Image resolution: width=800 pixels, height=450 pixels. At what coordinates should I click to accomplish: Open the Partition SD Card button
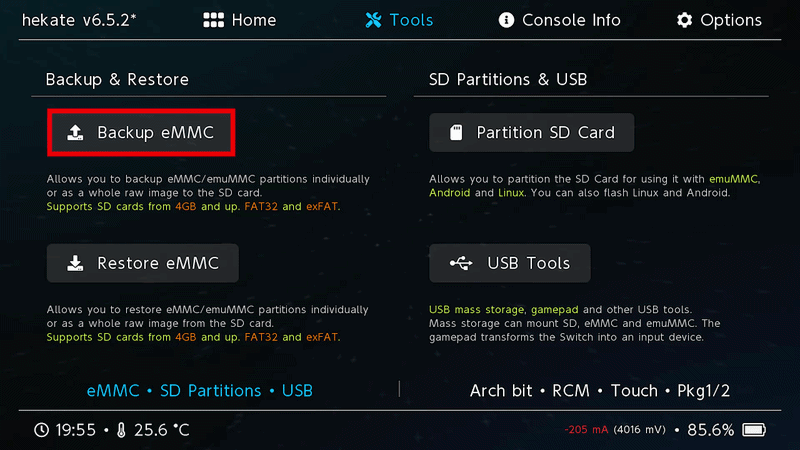531,133
